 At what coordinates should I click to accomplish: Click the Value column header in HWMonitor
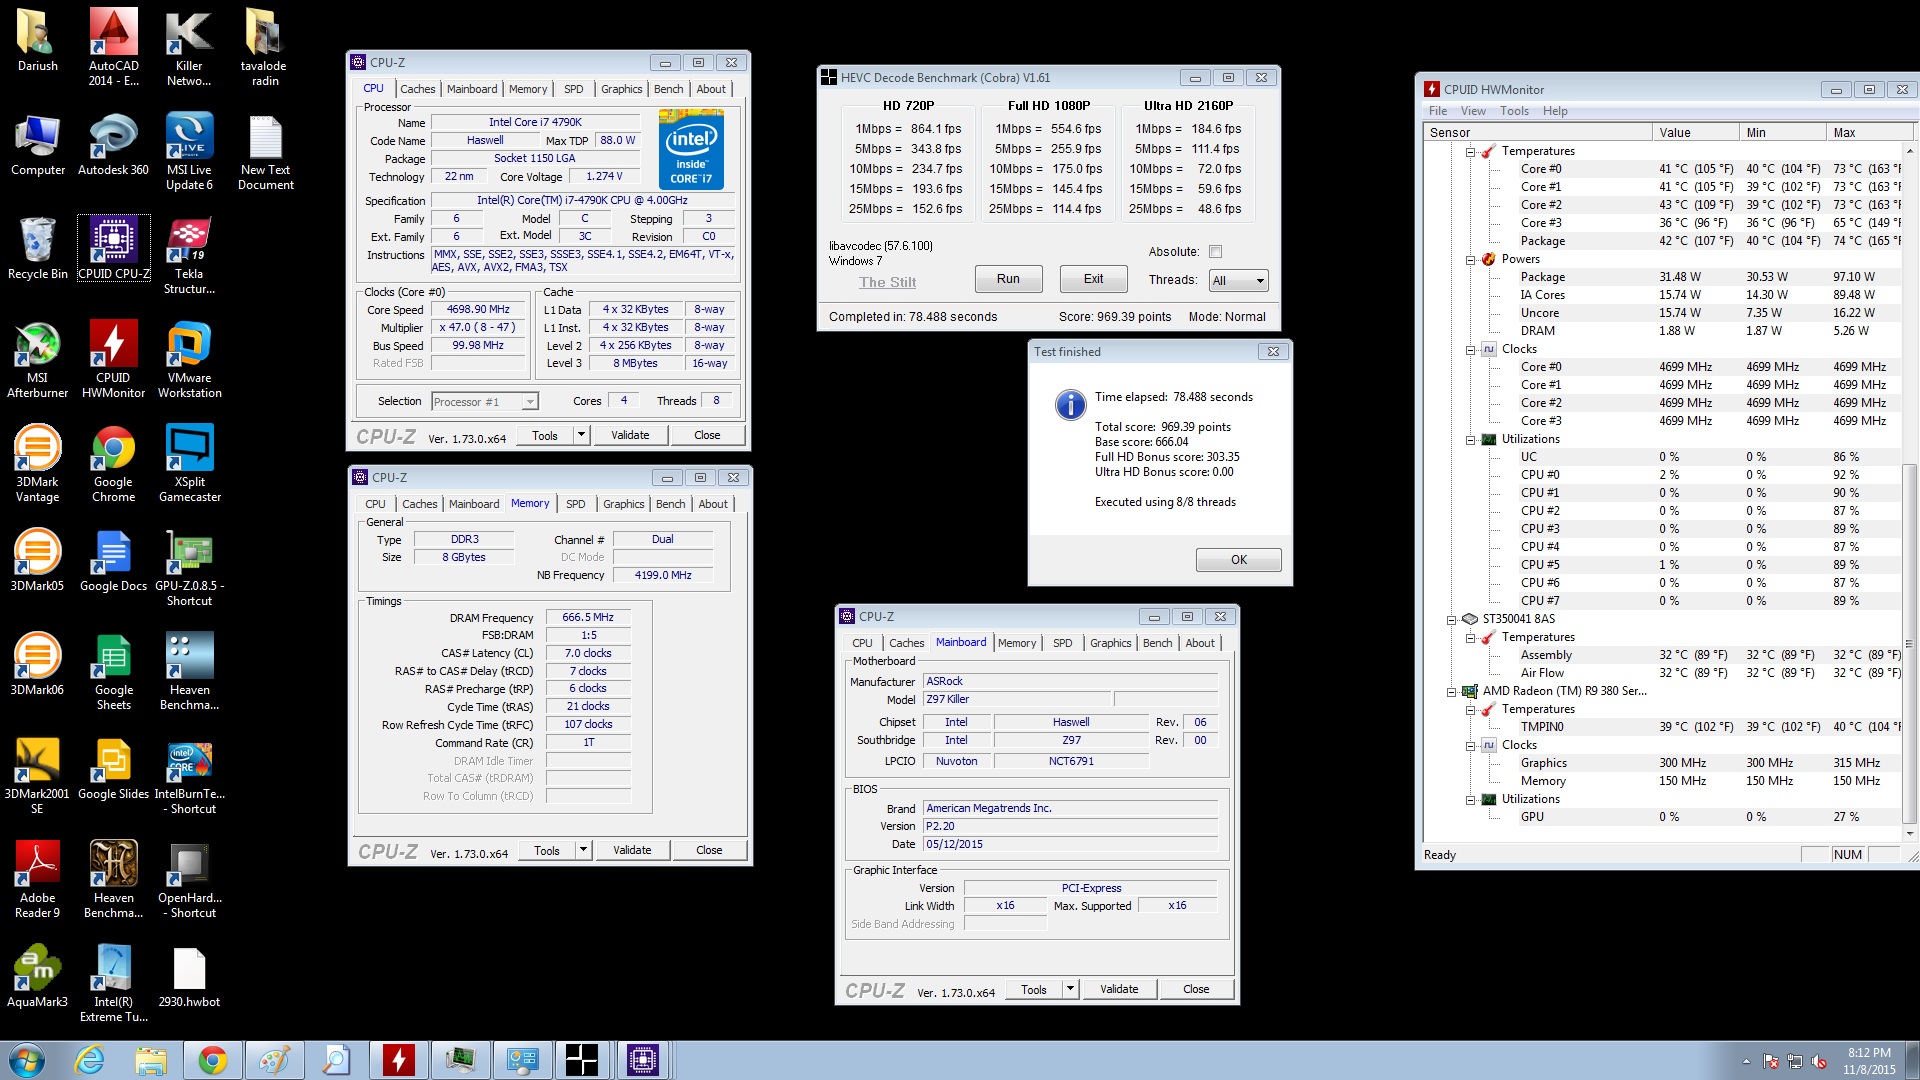(1695, 132)
